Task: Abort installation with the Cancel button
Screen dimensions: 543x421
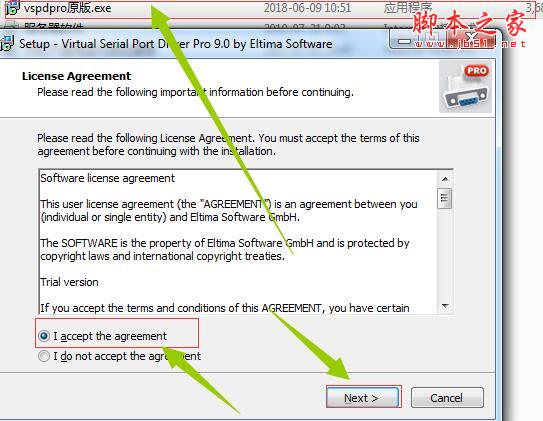Action: pos(447,397)
